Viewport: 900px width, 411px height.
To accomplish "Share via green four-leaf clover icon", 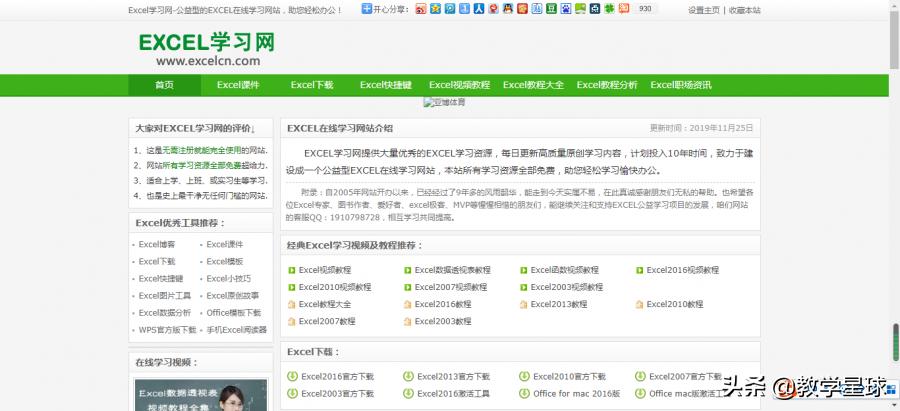I will tap(610, 9).
